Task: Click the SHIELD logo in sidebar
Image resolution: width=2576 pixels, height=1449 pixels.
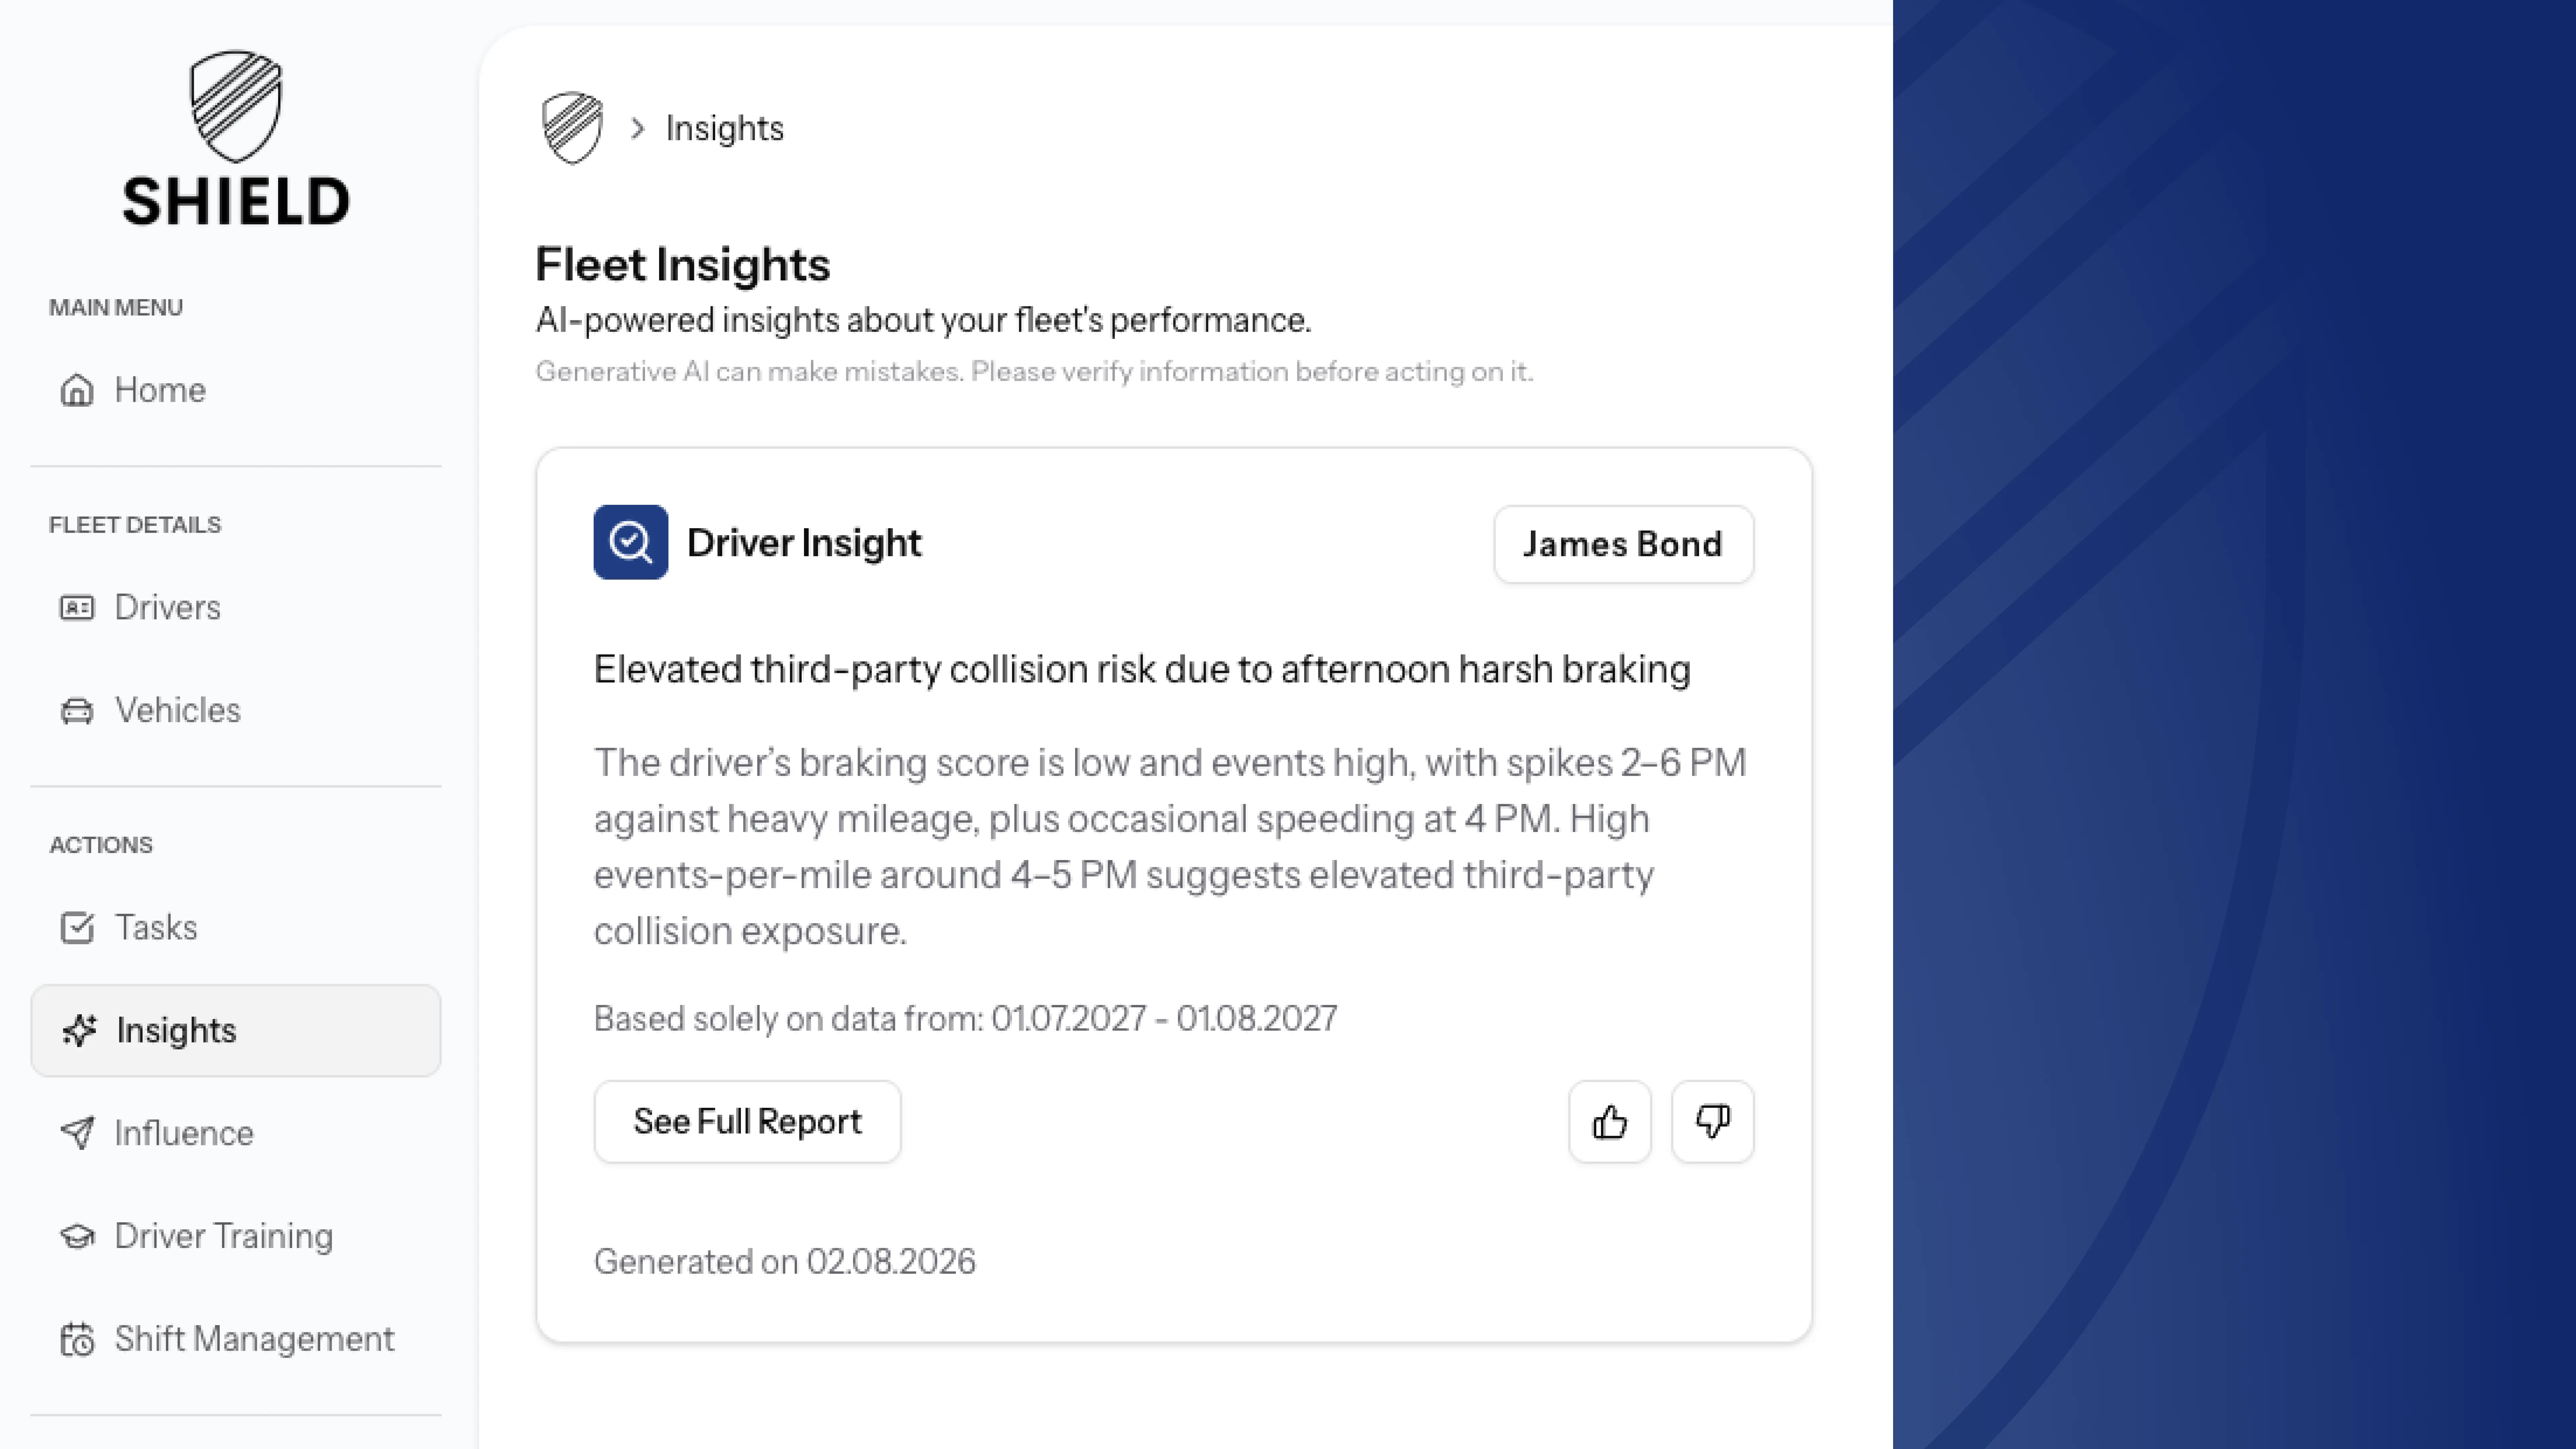Action: click(236, 138)
